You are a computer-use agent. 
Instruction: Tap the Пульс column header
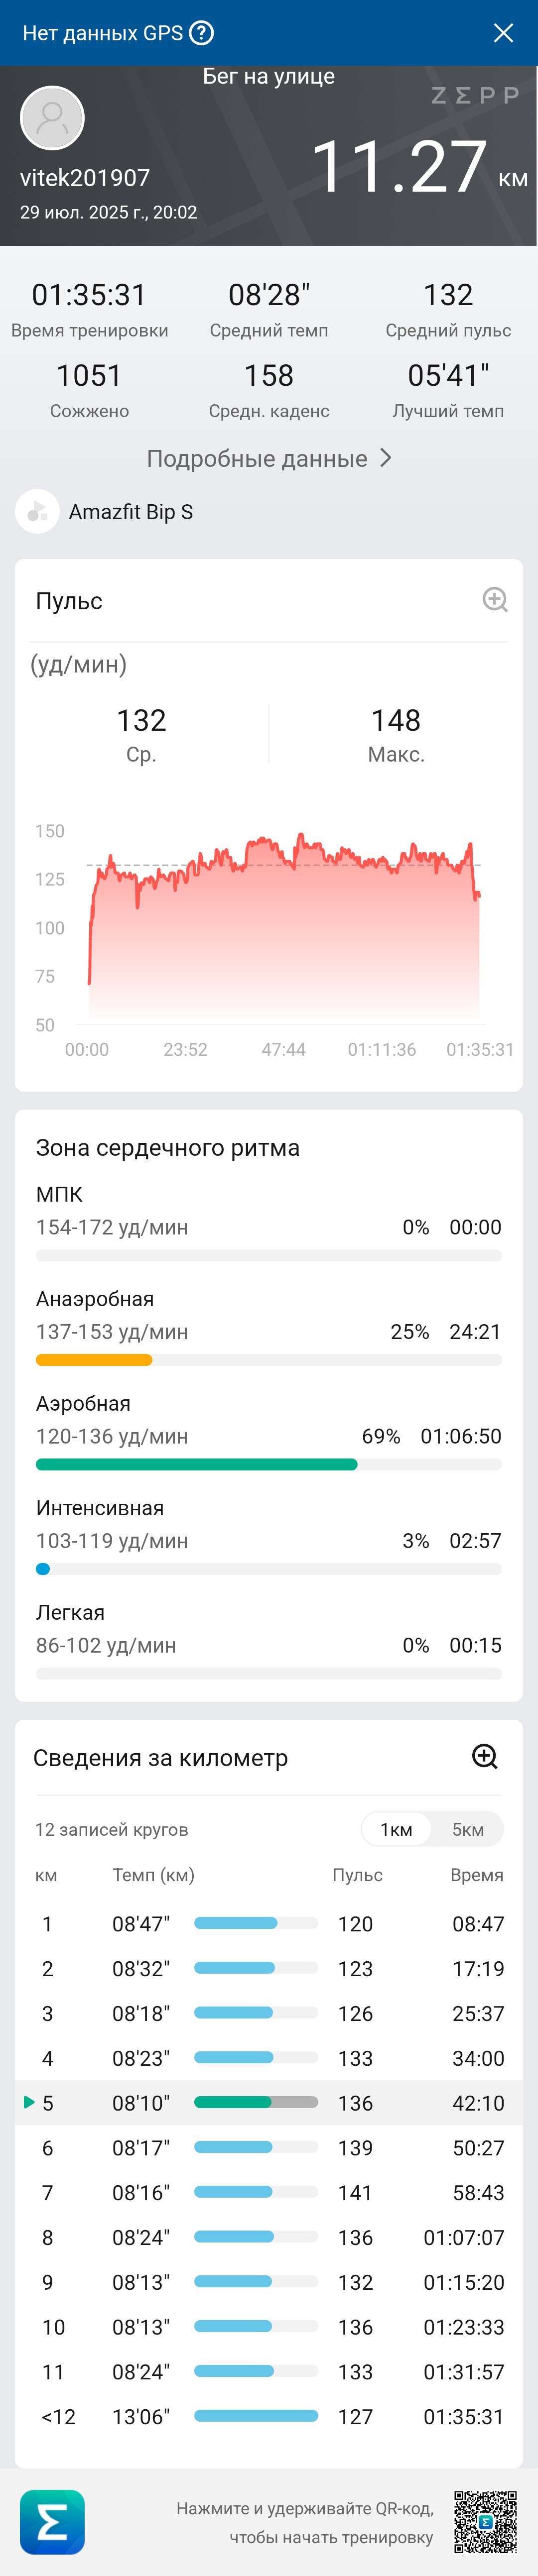pyautogui.click(x=357, y=1875)
